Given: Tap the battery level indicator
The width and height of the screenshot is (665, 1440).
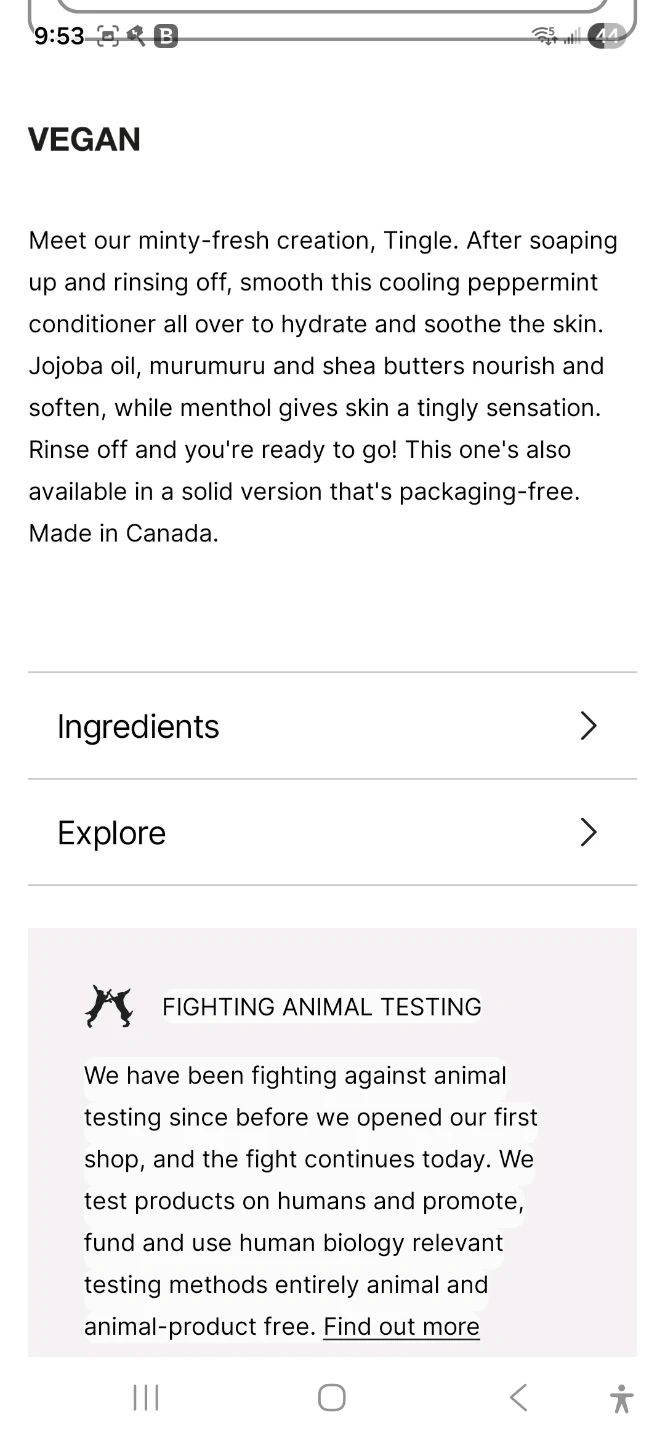Looking at the screenshot, I should 607,37.
